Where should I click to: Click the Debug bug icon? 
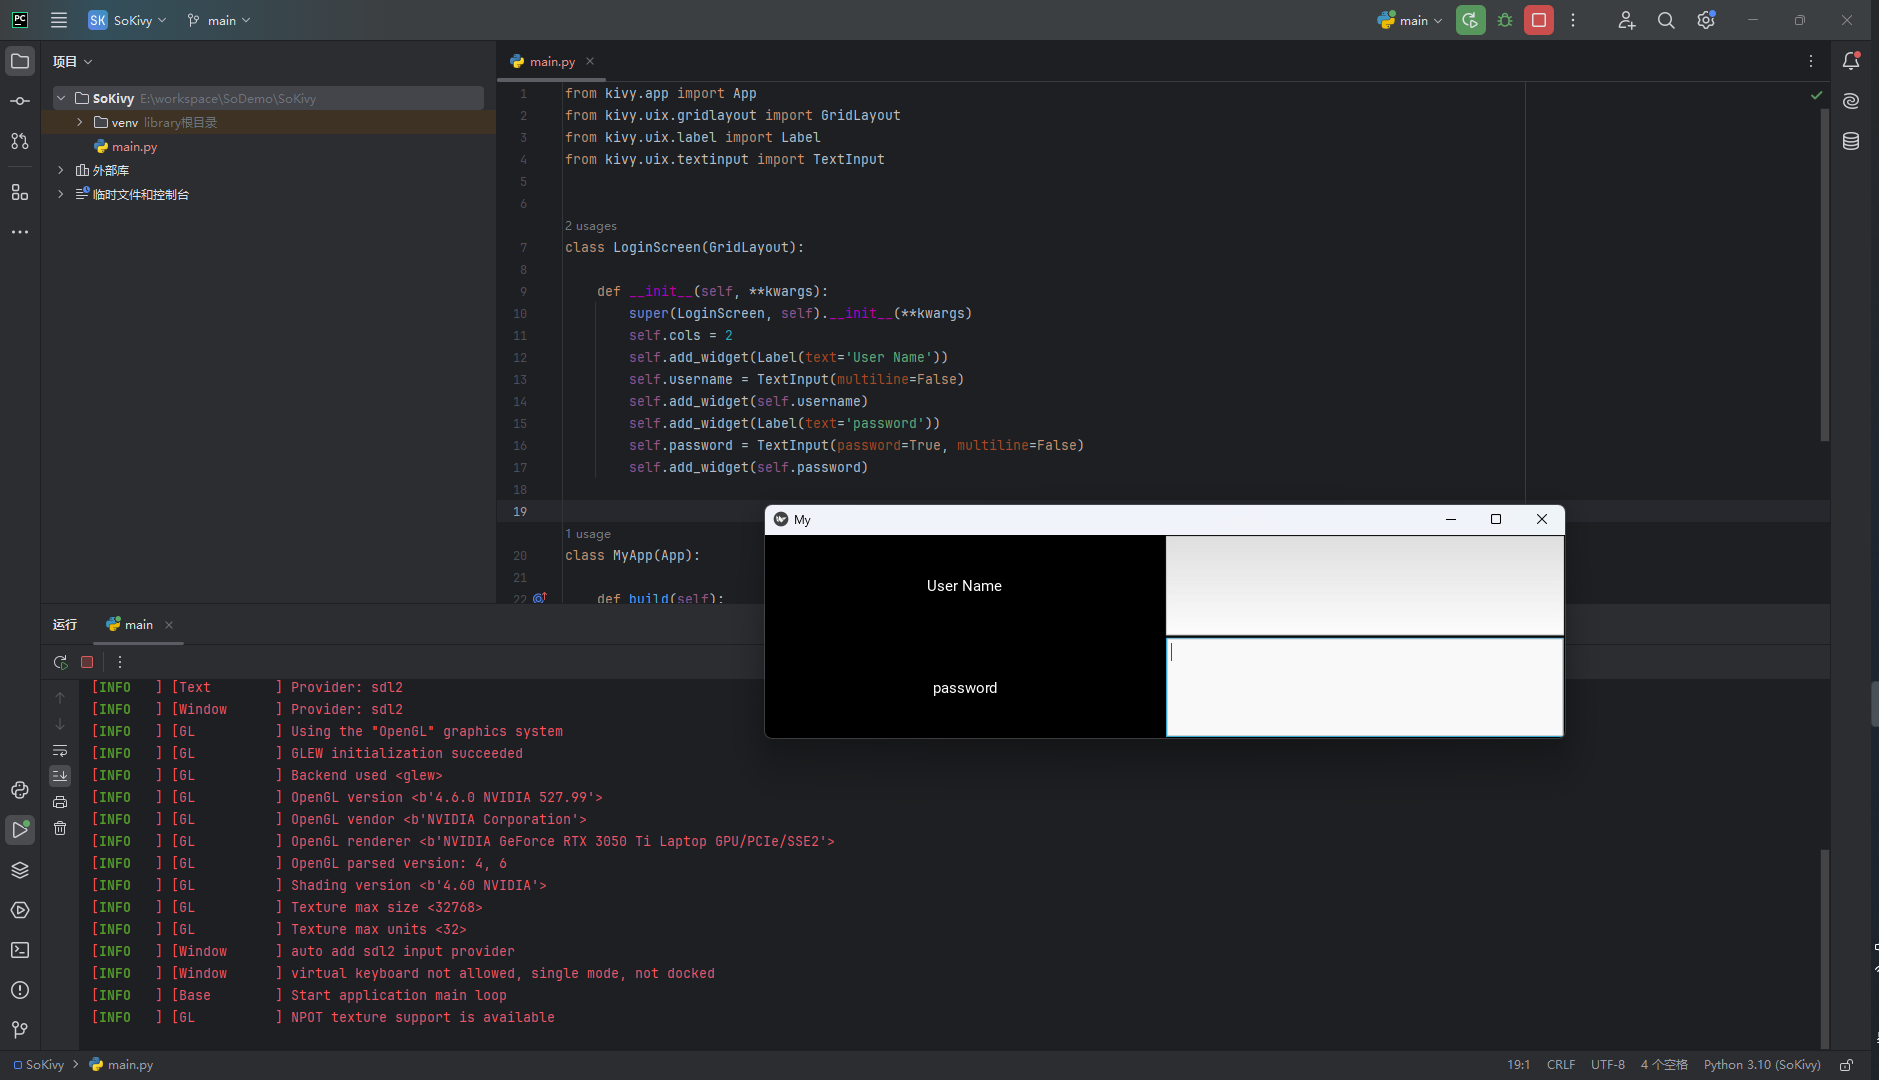pos(1505,20)
